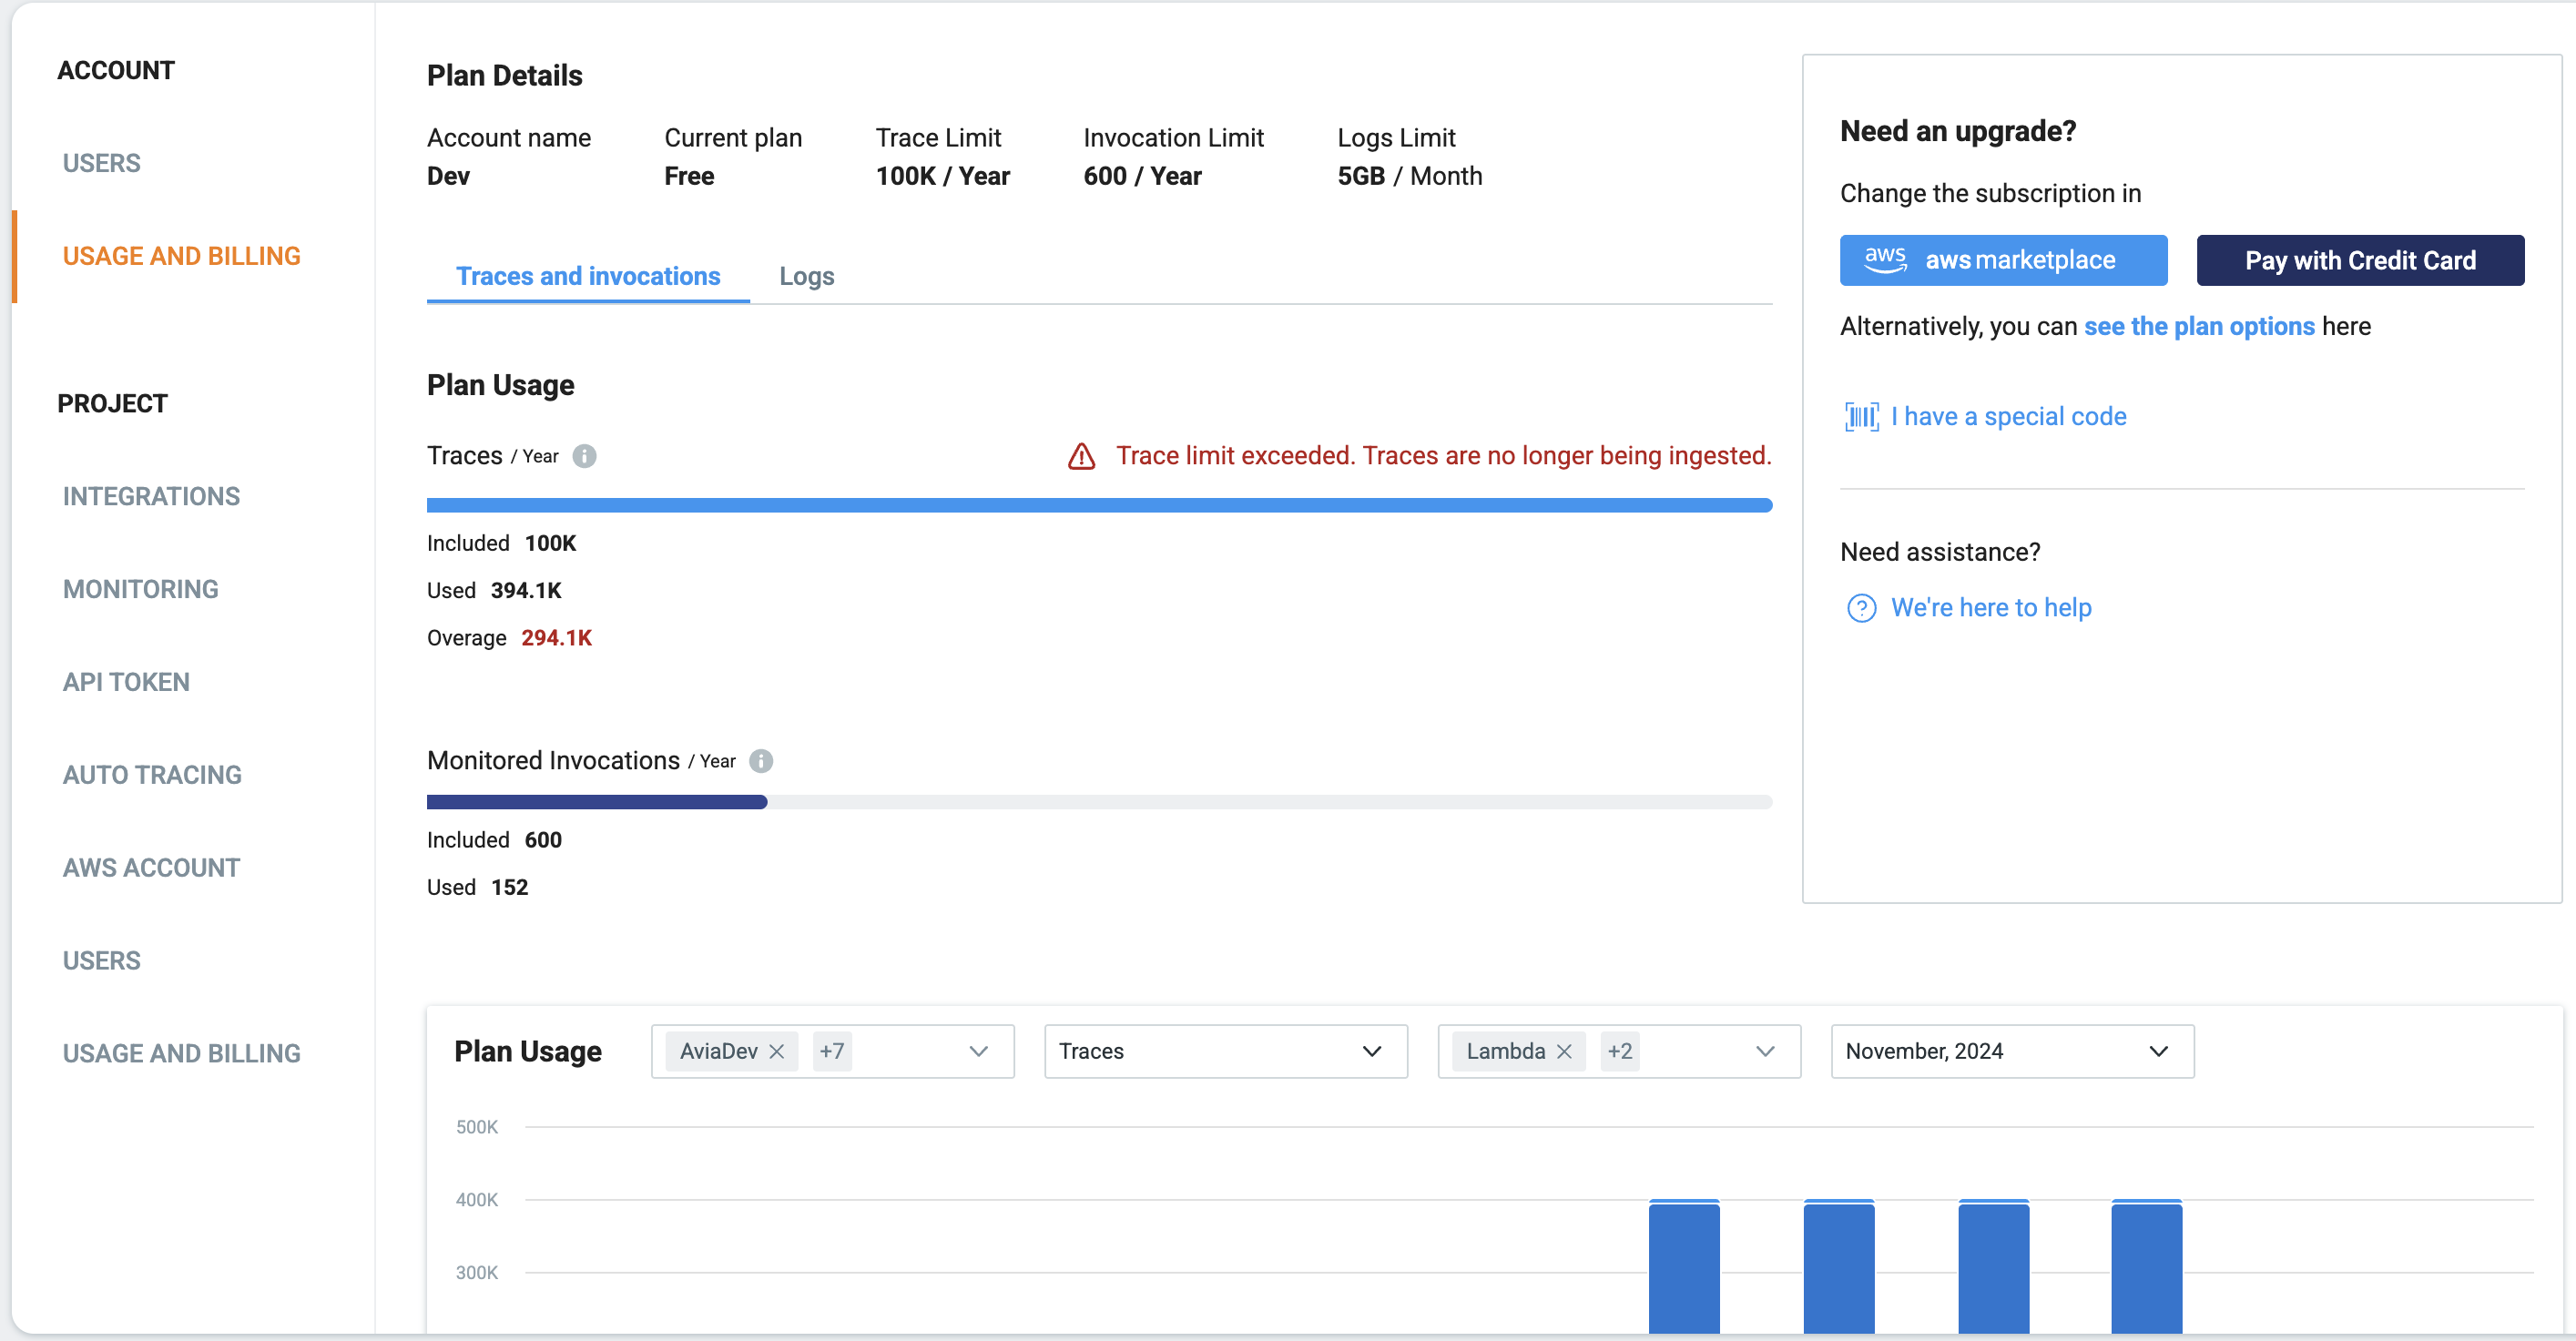
Task: Click the info icon next to Monitored Invocations
Action: click(761, 761)
